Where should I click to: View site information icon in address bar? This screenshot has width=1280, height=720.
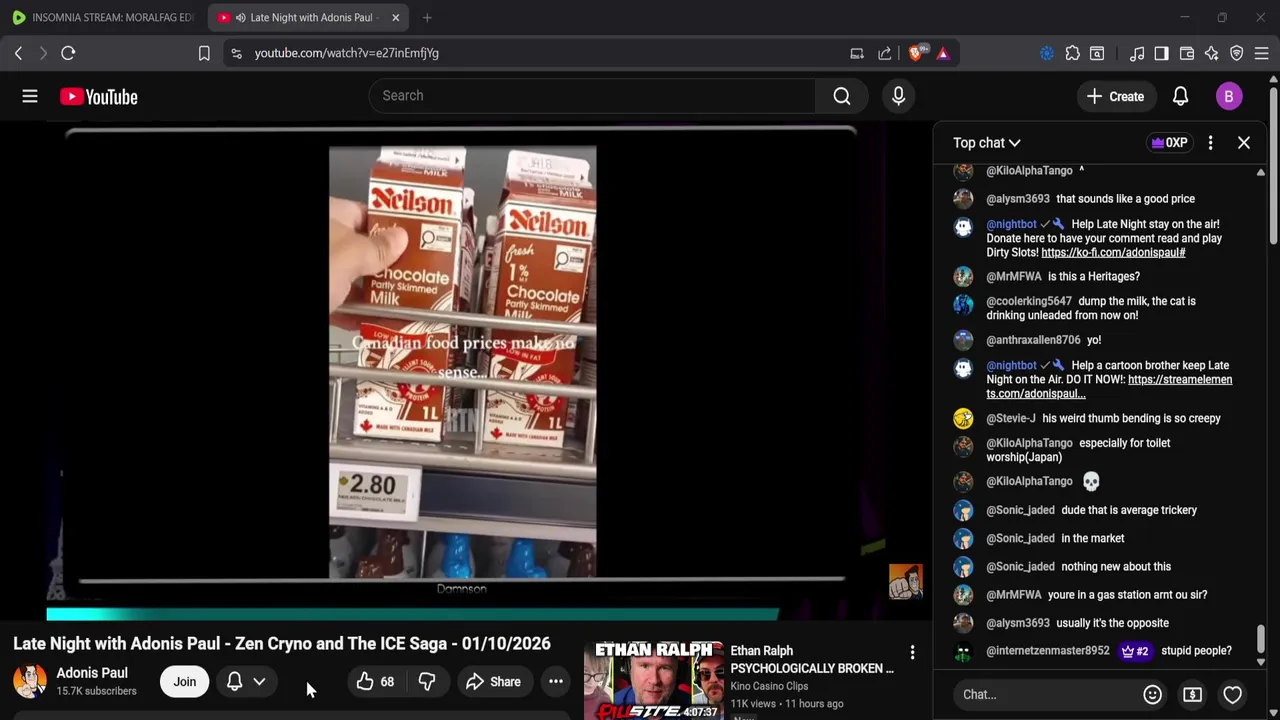[236, 53]
